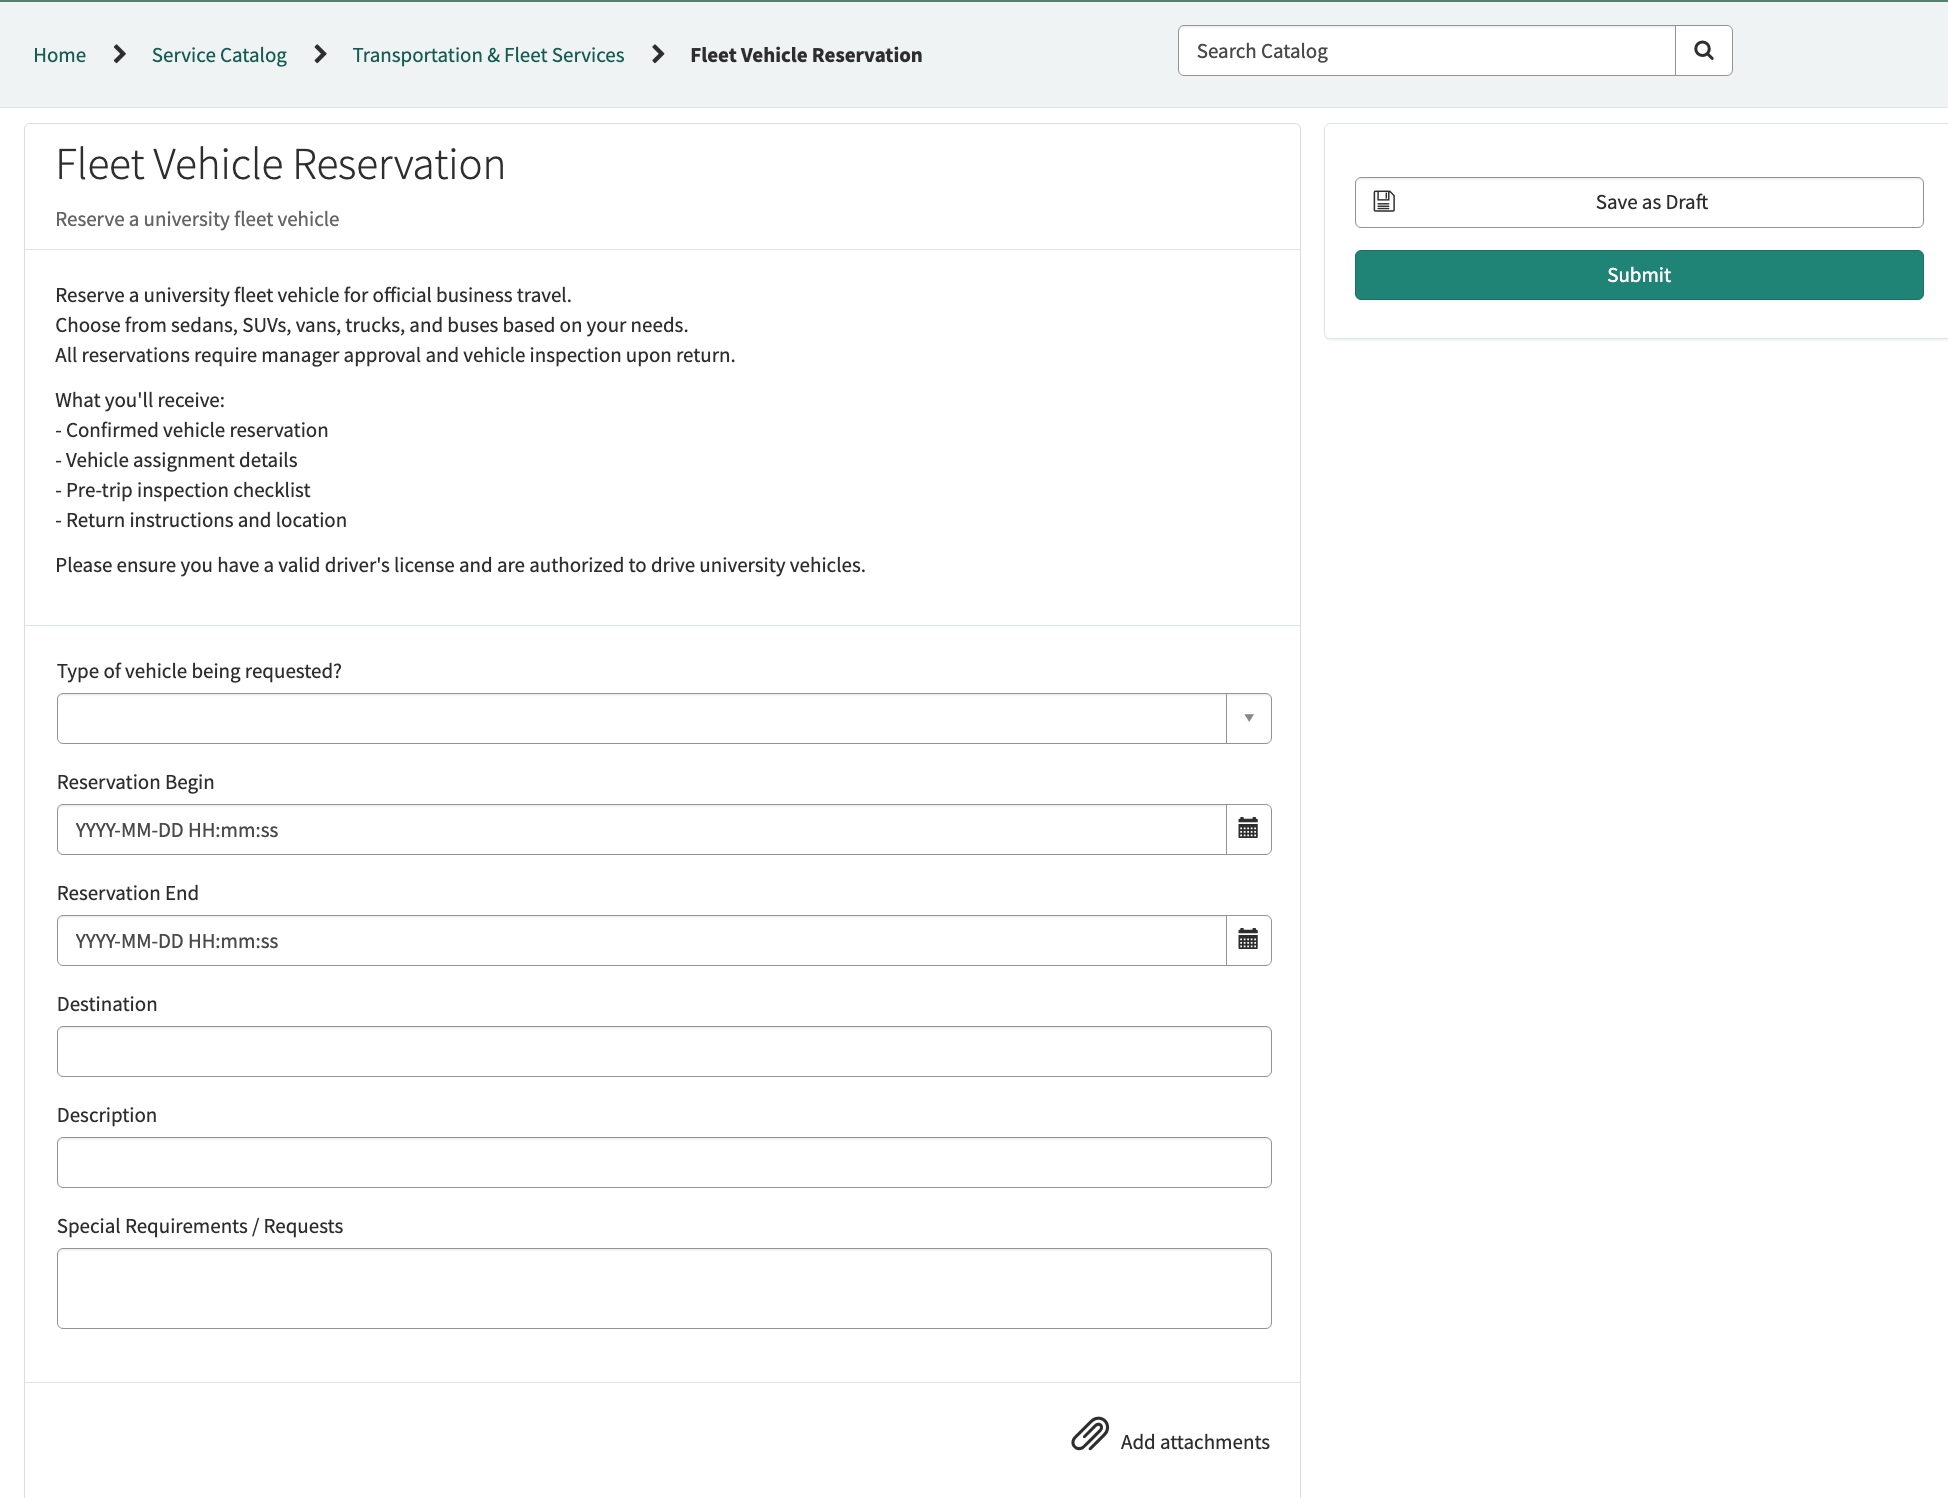
Task: Click the paperclip attachment icon
Action: point(1089,1434)
